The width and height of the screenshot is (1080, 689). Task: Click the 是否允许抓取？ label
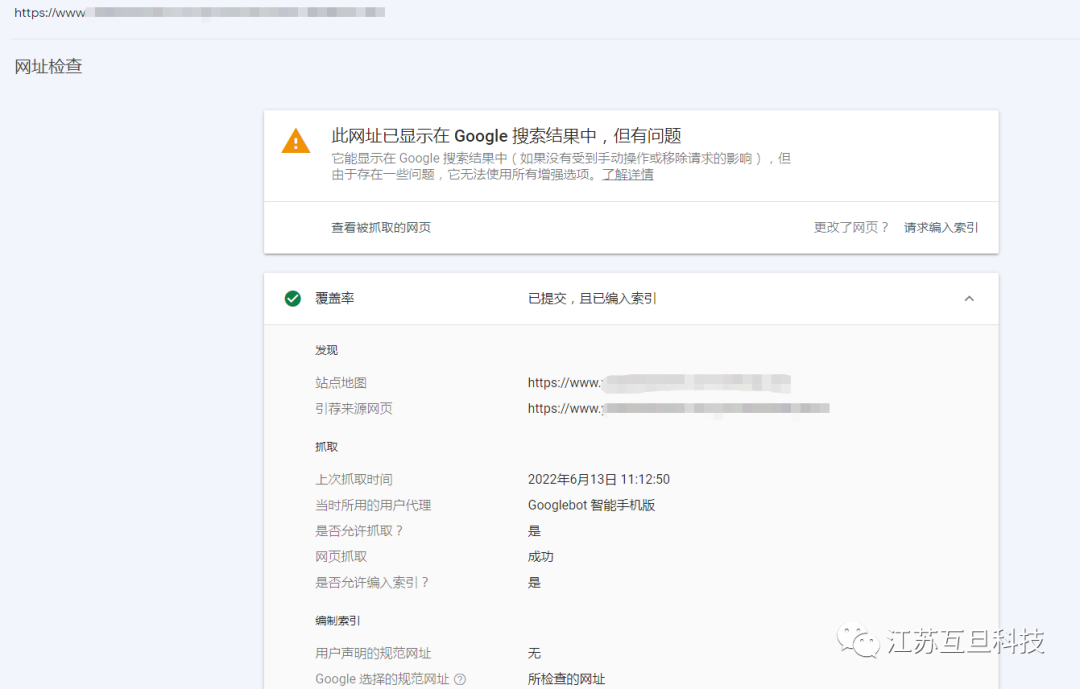click(360, 531)
